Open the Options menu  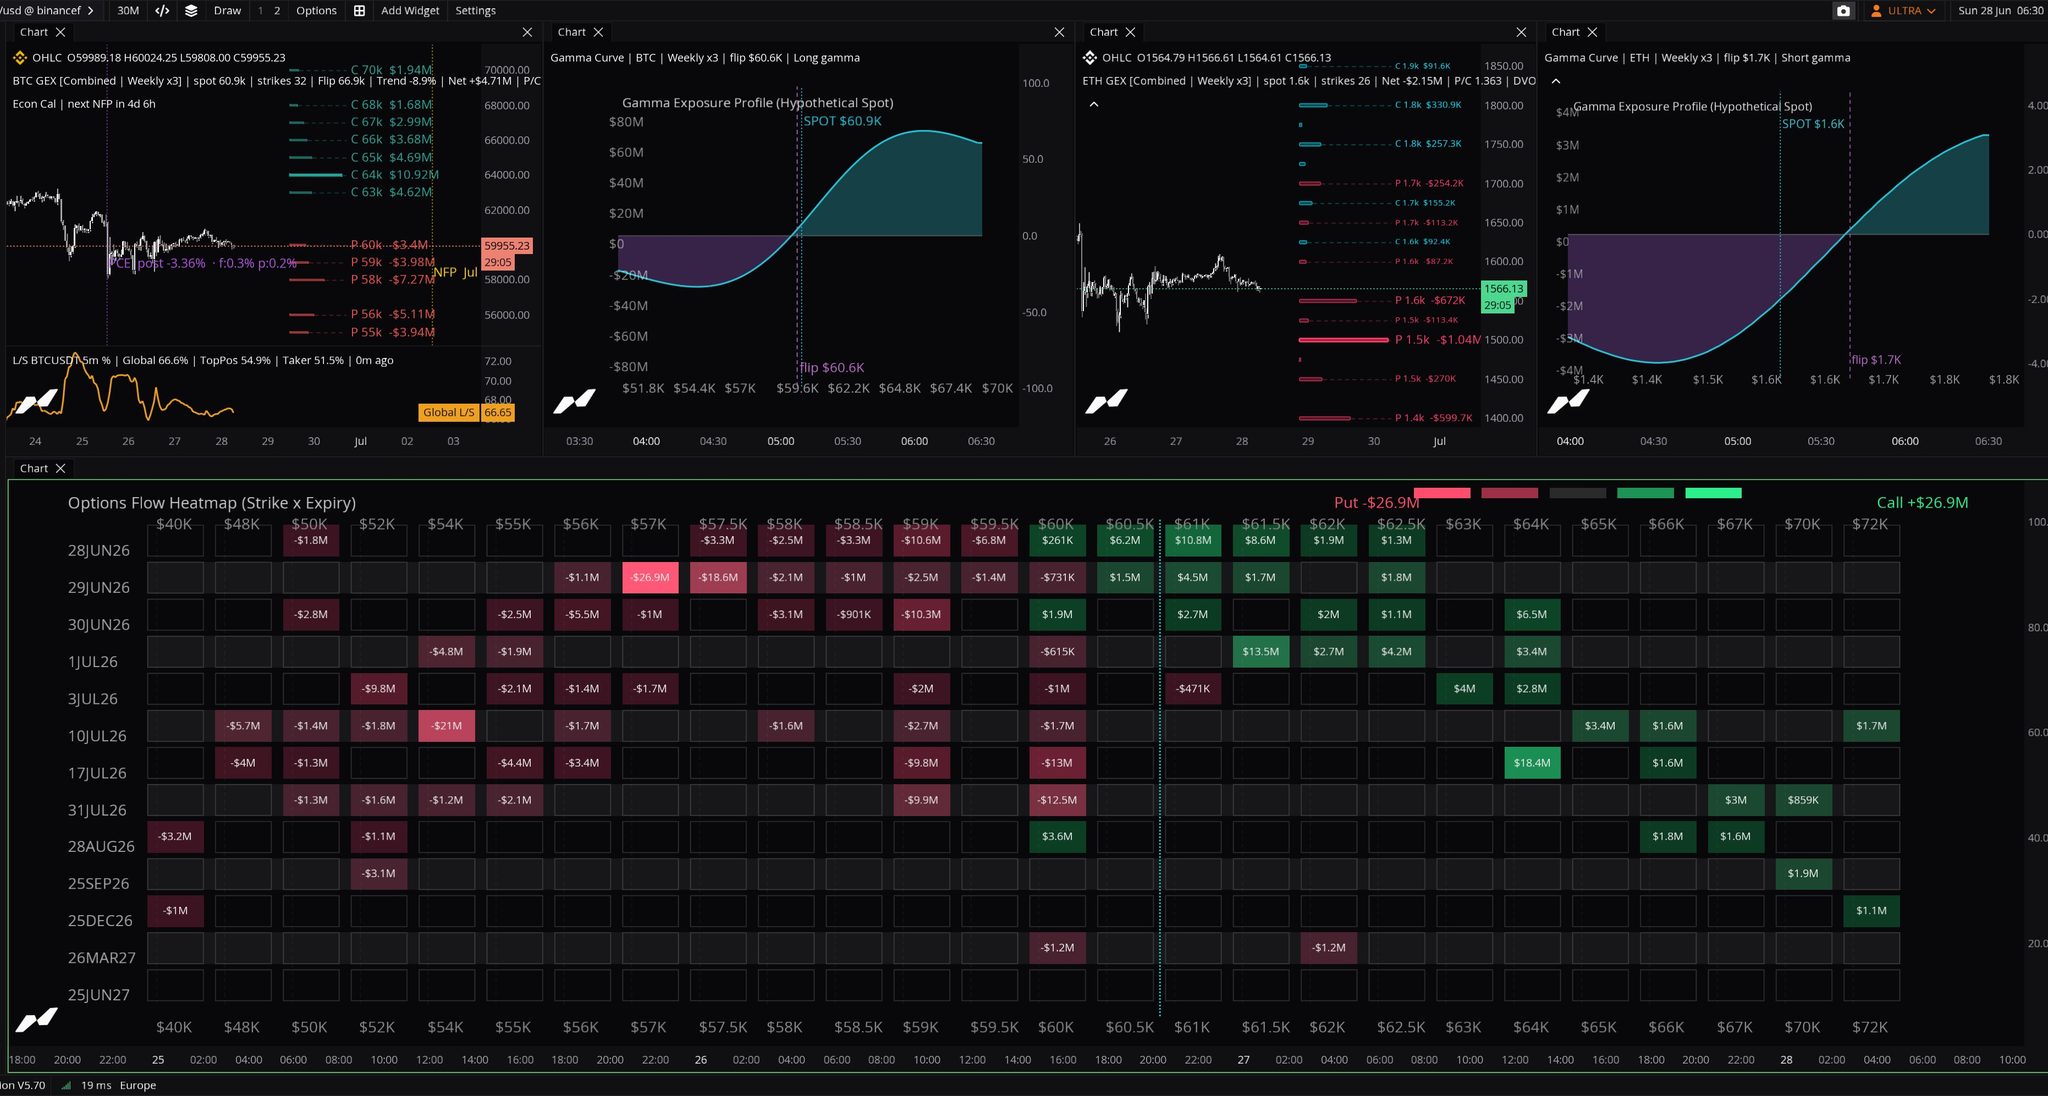[316, 10]
